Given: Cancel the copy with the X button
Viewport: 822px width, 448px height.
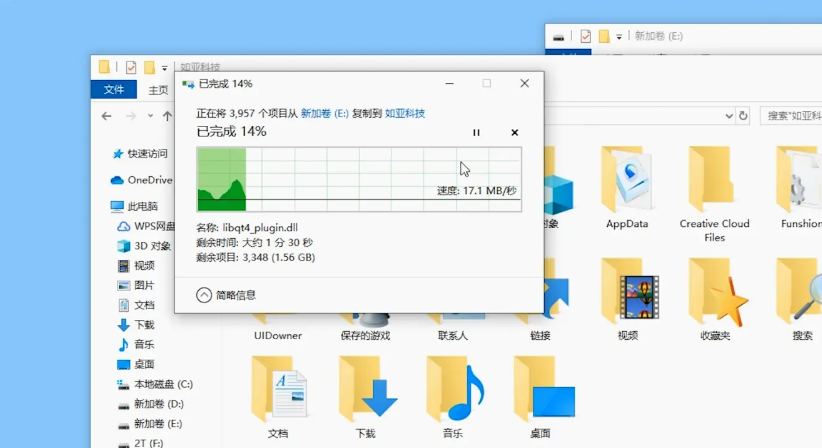Looking at the screenshot, I should tap(514, 132).
